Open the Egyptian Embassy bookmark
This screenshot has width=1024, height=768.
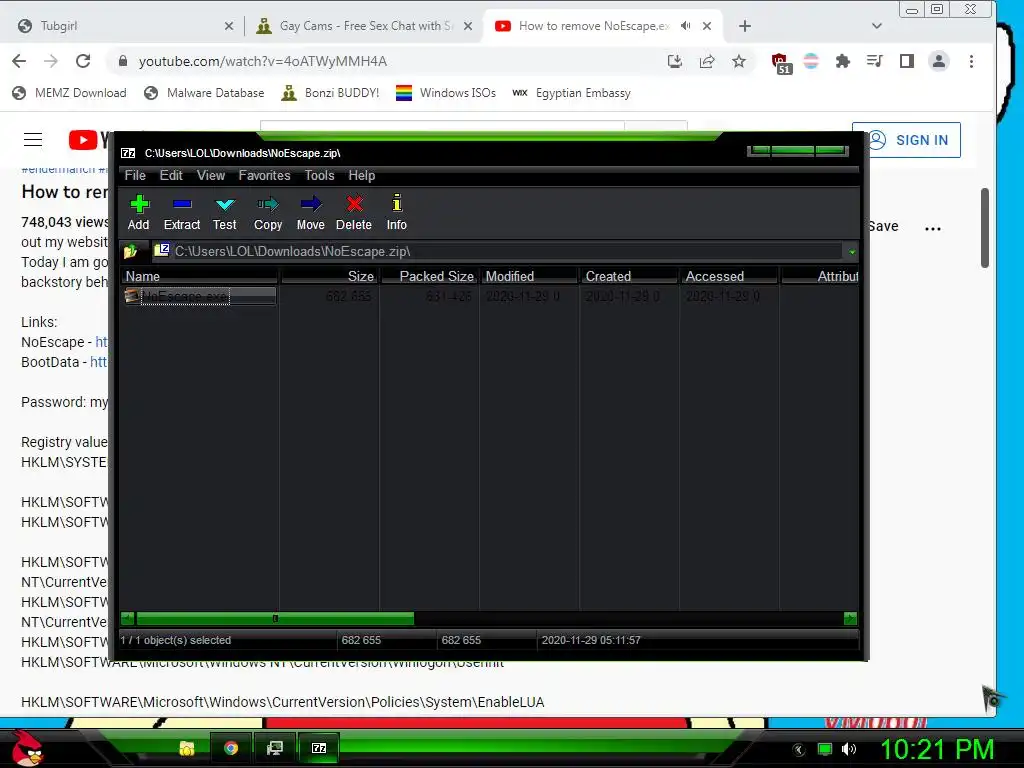pos(571,93)
